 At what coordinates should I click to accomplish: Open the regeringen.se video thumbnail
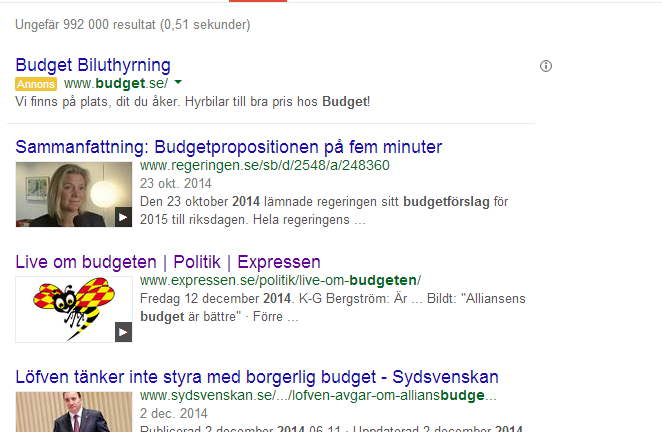(x=74, y=194)
